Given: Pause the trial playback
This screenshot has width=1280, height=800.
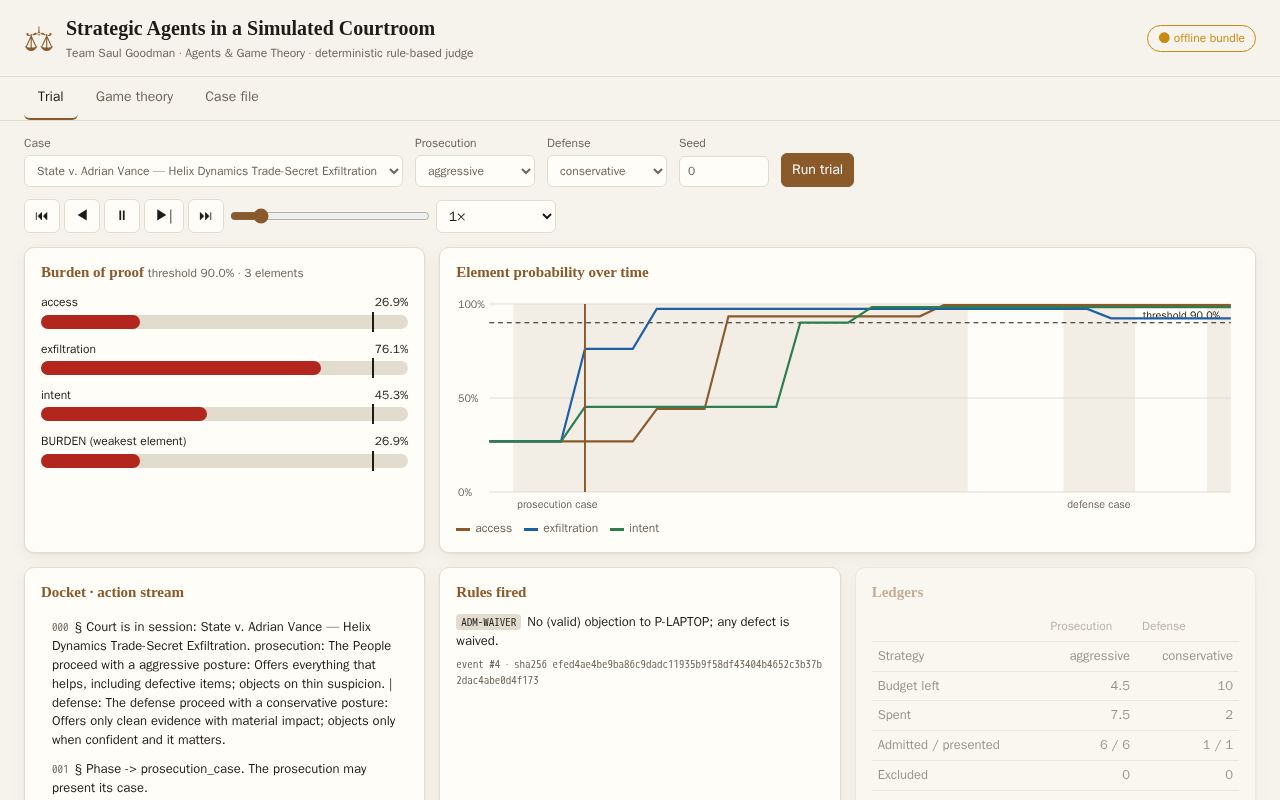Looking at the screenshot, I should click(122, 216).
